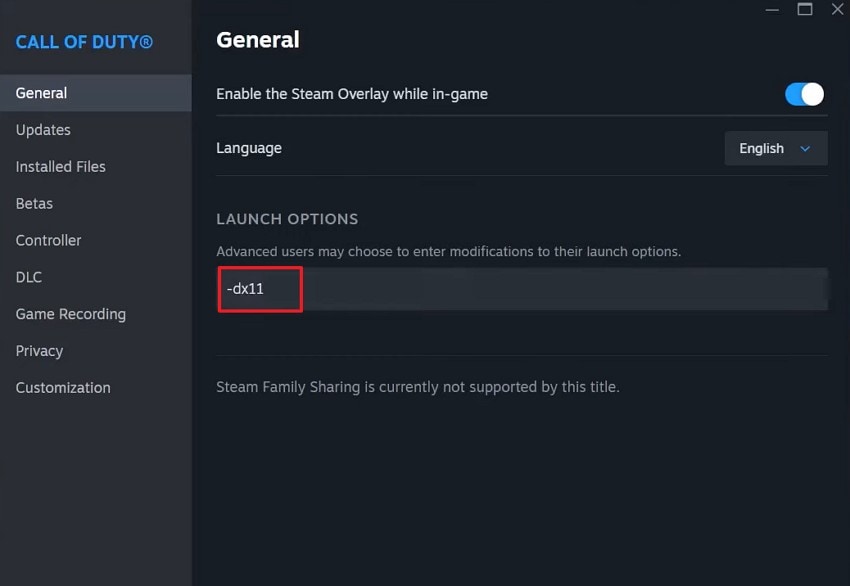Open the Installed Files section
850x586 pixels.
60,166
